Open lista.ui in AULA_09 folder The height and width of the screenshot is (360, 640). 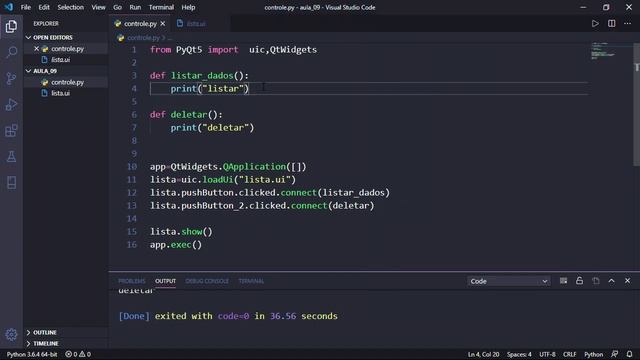65,93
